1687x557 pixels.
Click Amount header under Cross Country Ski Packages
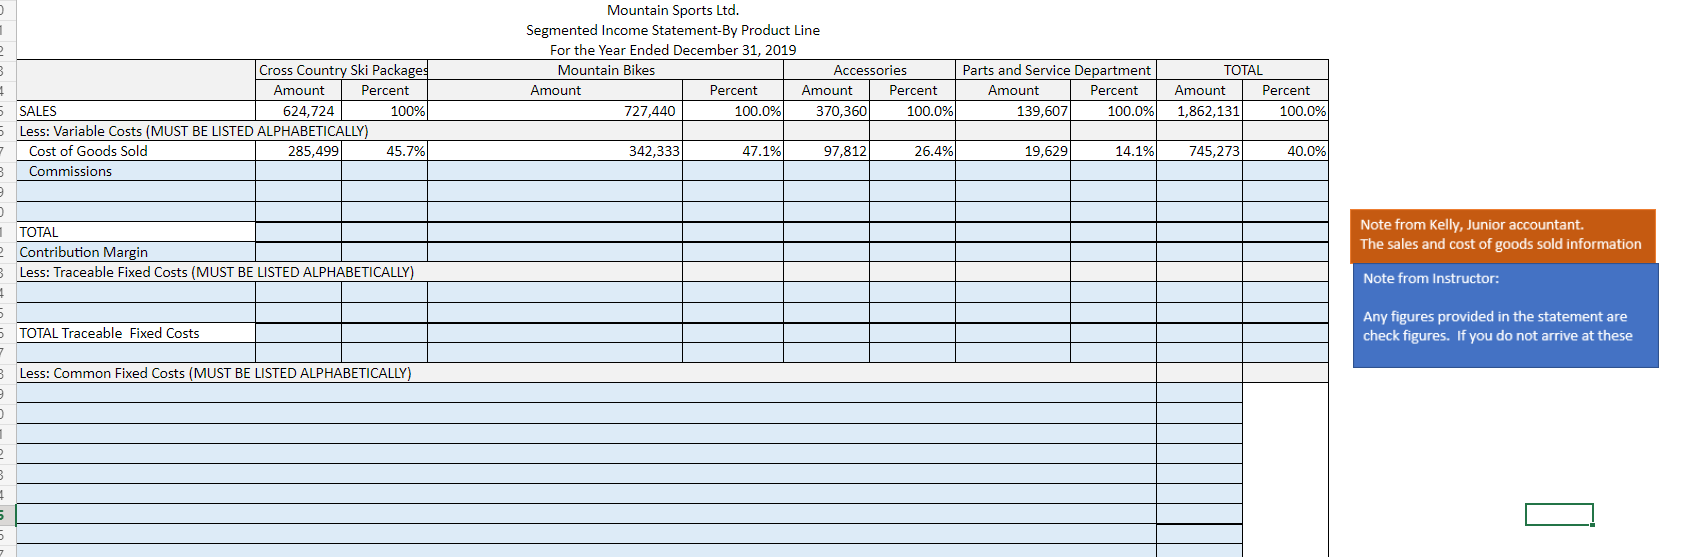pyautogui.click(x=299, y=90)
